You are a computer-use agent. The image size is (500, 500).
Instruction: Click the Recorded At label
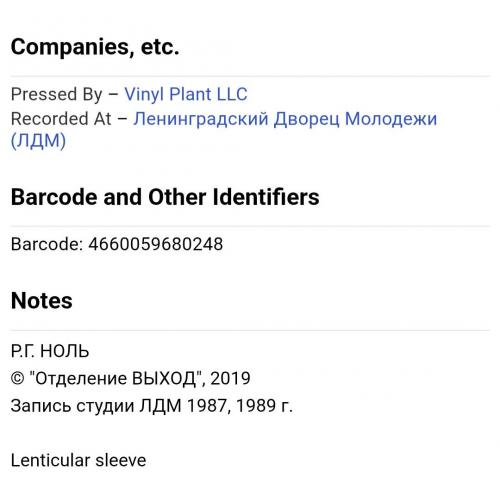[61, 119]
